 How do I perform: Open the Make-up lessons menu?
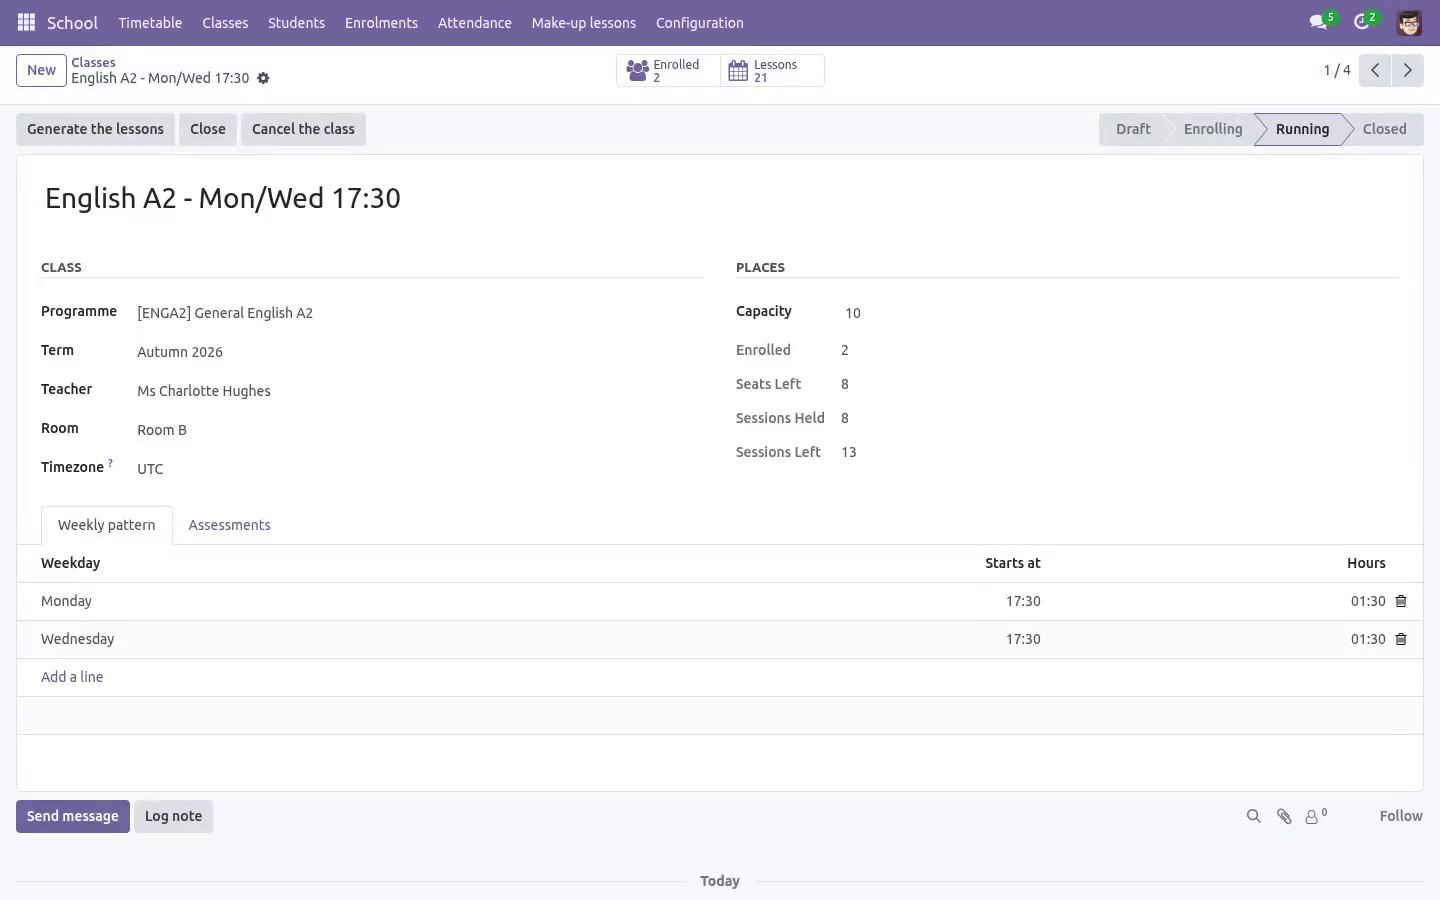click(x=584, y=22)
